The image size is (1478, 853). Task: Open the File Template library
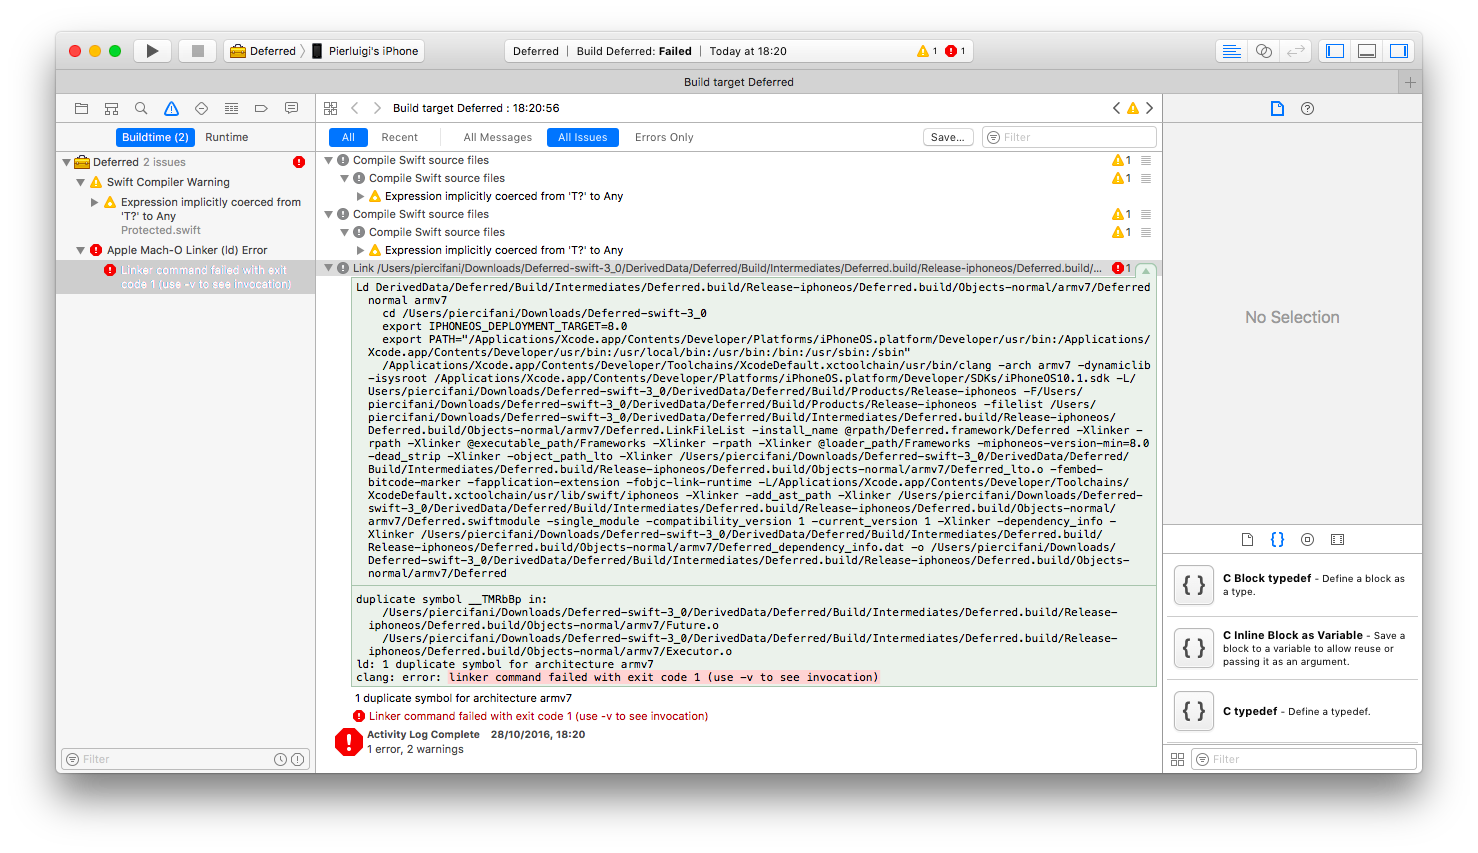tap(1247, 539)
